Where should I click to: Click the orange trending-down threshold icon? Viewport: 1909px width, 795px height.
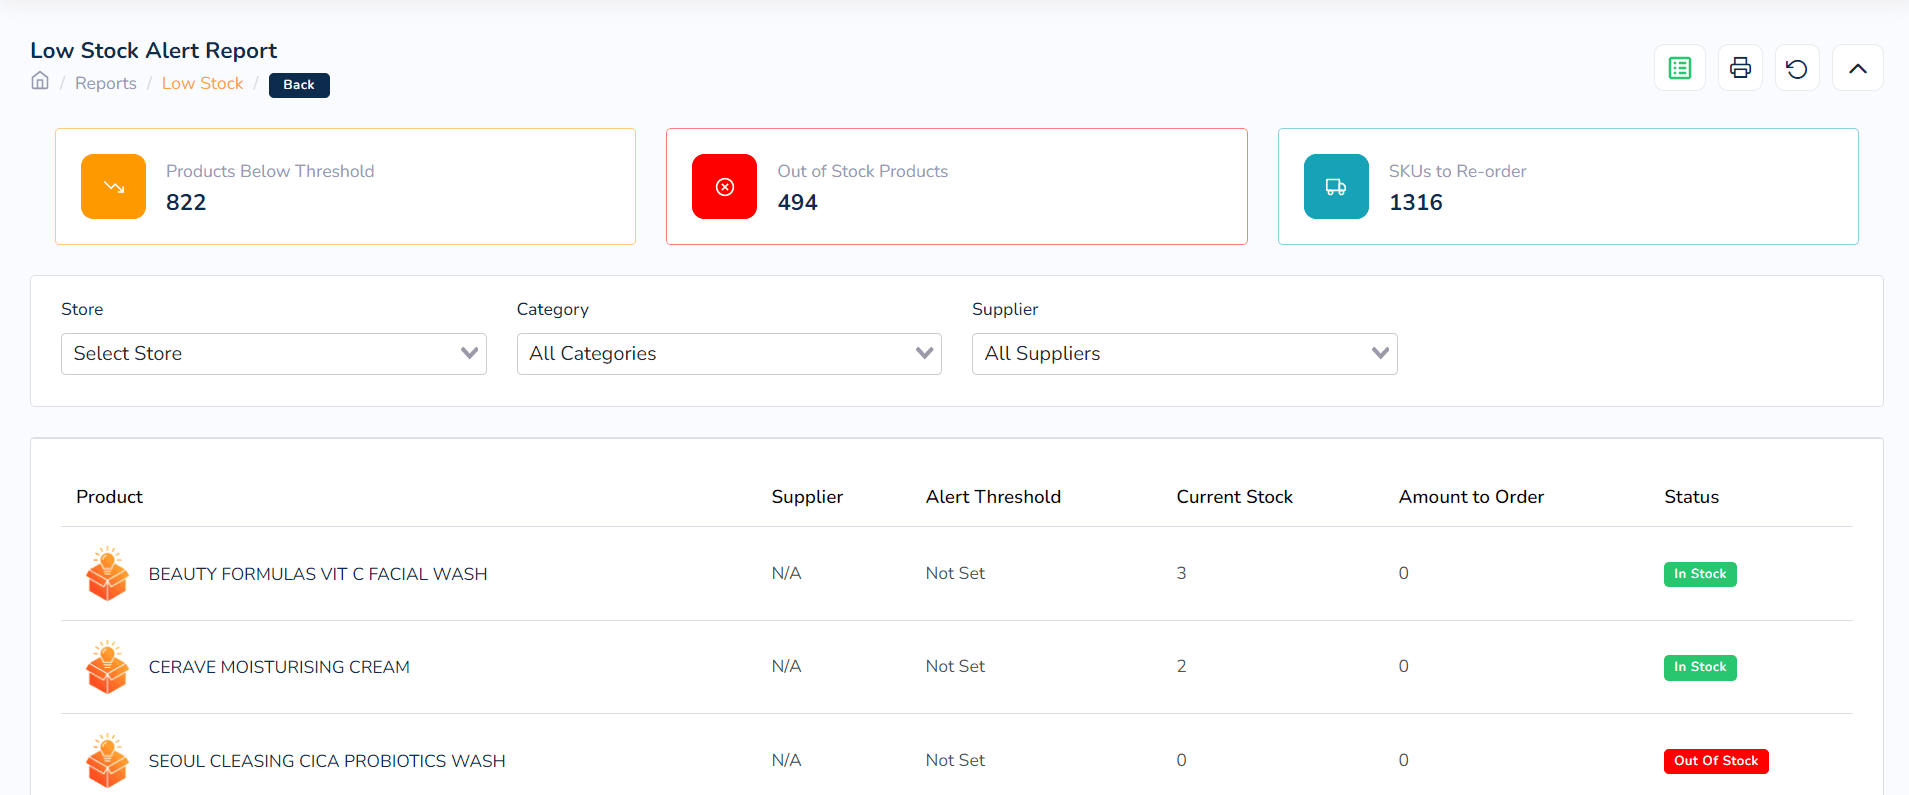(x=114, y=186)
